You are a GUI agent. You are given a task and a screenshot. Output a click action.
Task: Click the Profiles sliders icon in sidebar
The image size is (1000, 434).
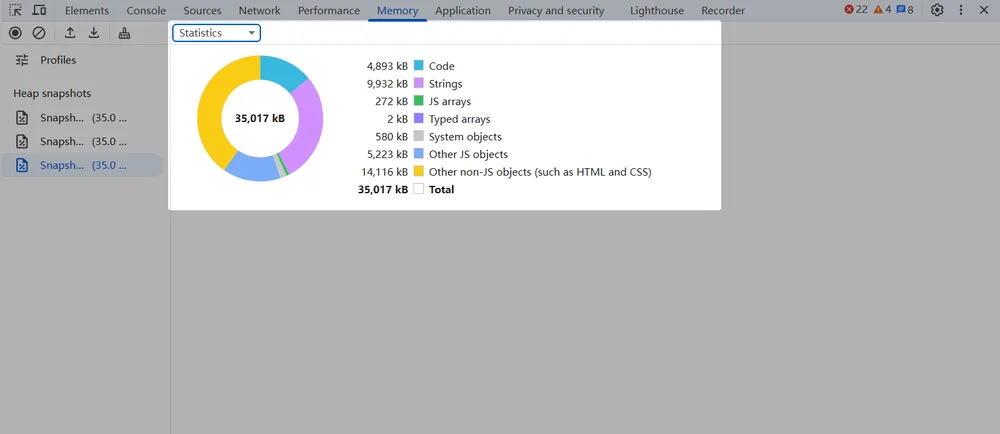tap(22, 60)
